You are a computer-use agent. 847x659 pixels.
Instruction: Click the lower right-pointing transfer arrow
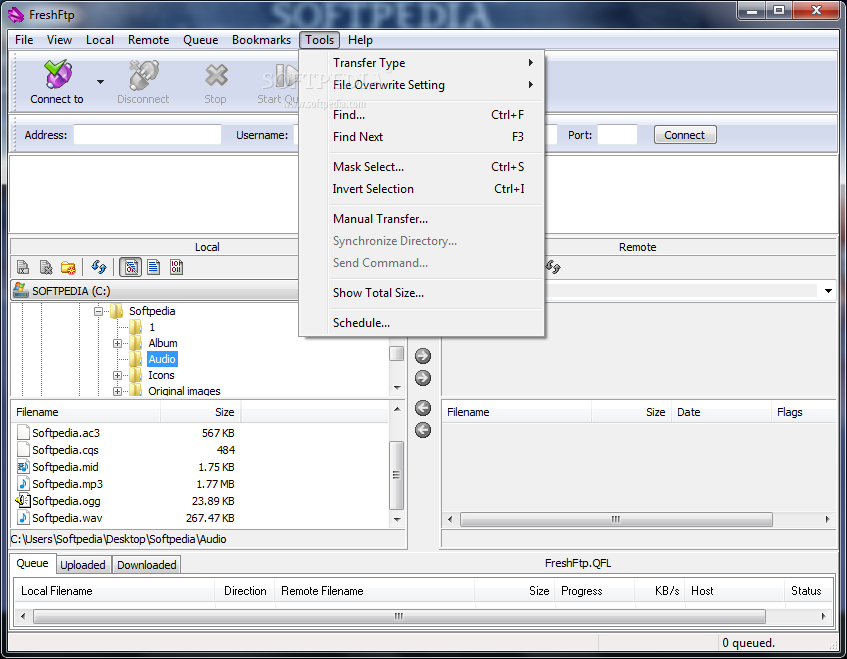pos(423,378)
